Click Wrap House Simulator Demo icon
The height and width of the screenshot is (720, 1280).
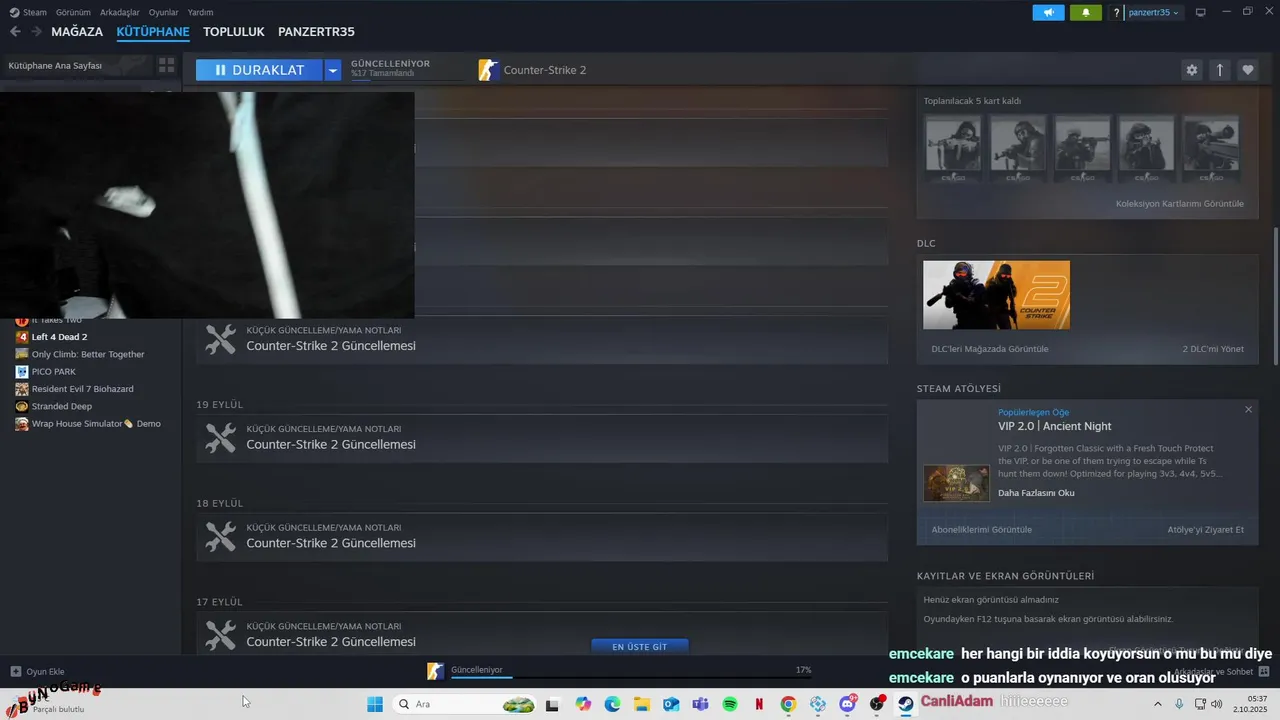[22, 423]
